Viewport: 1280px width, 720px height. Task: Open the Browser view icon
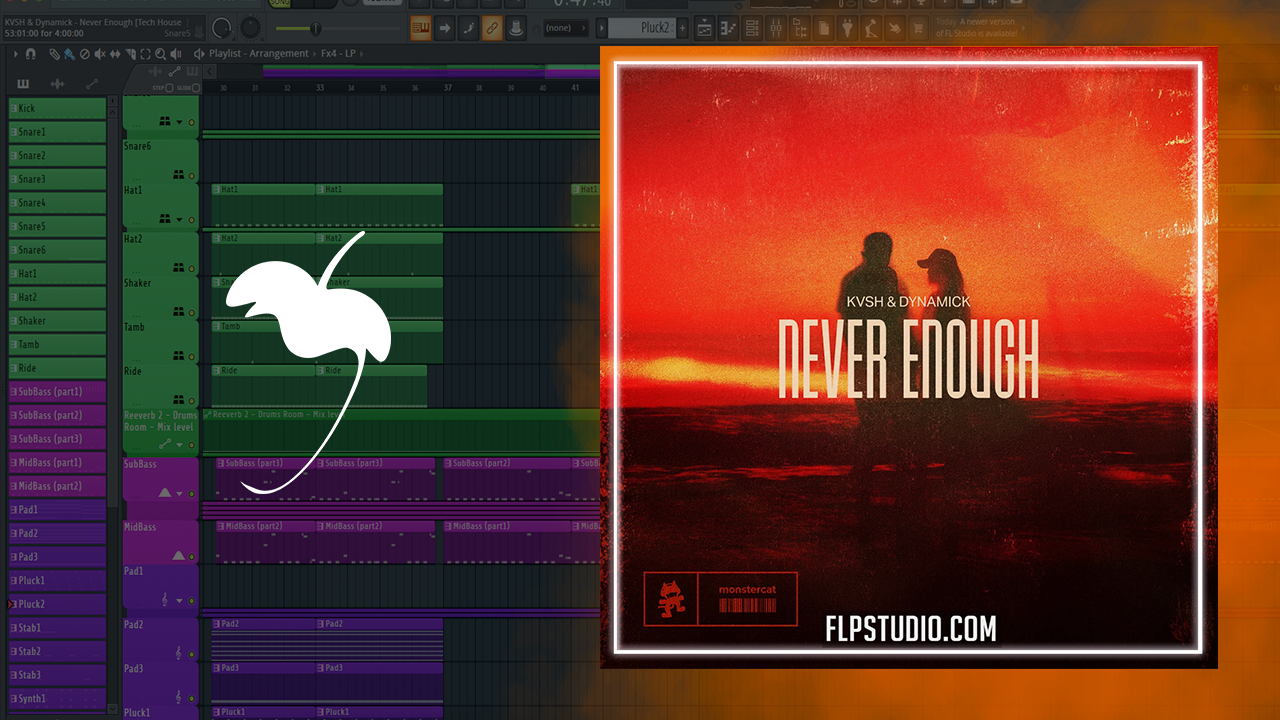800,28
